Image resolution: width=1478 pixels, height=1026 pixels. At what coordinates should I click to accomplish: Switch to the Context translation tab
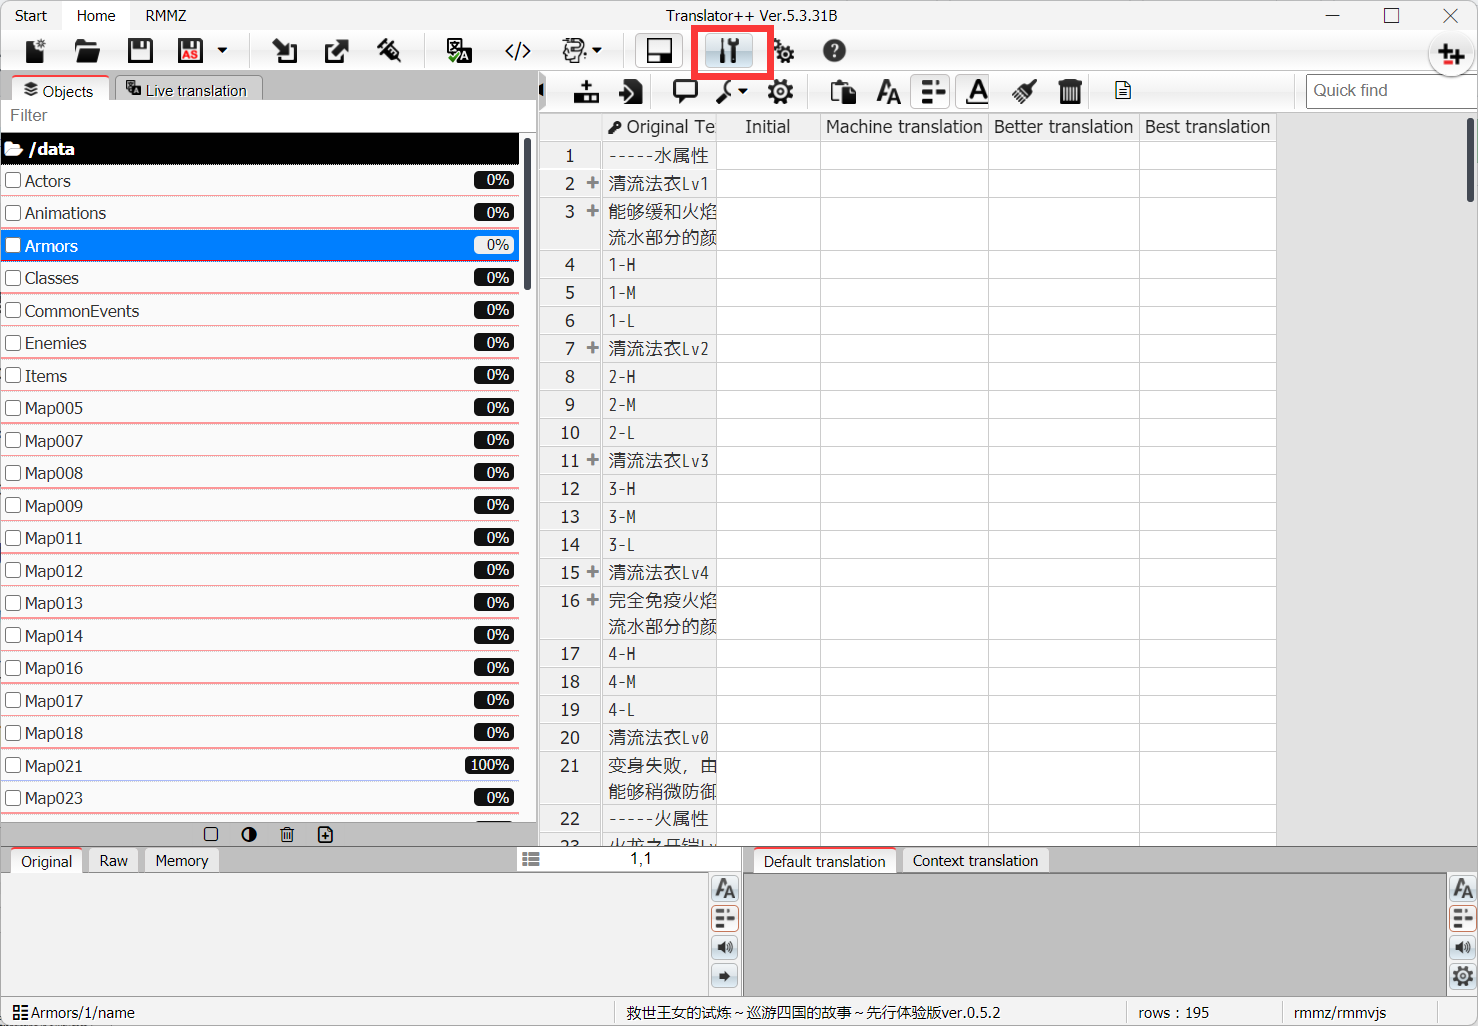click(975, 861)
